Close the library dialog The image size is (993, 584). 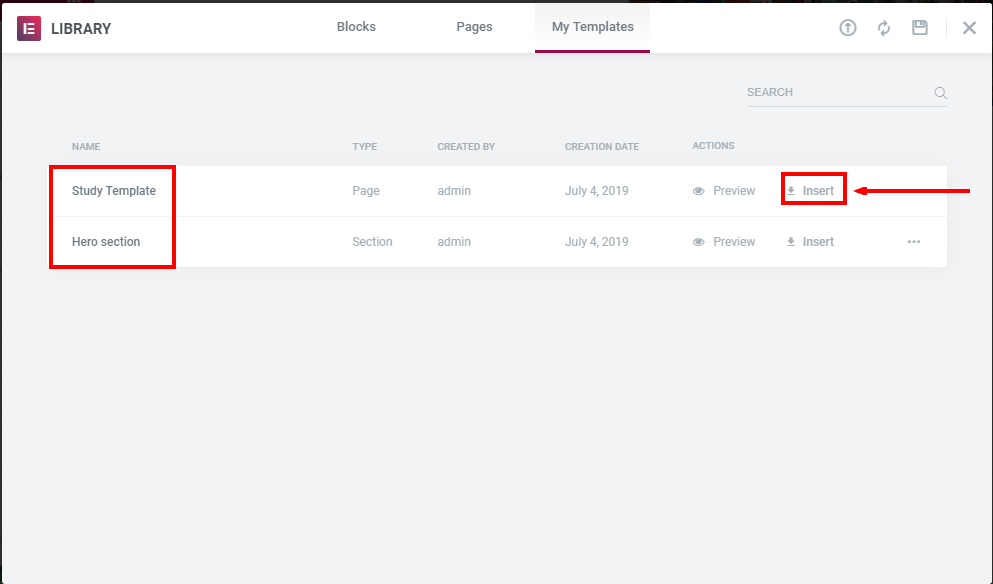(969, 28)
